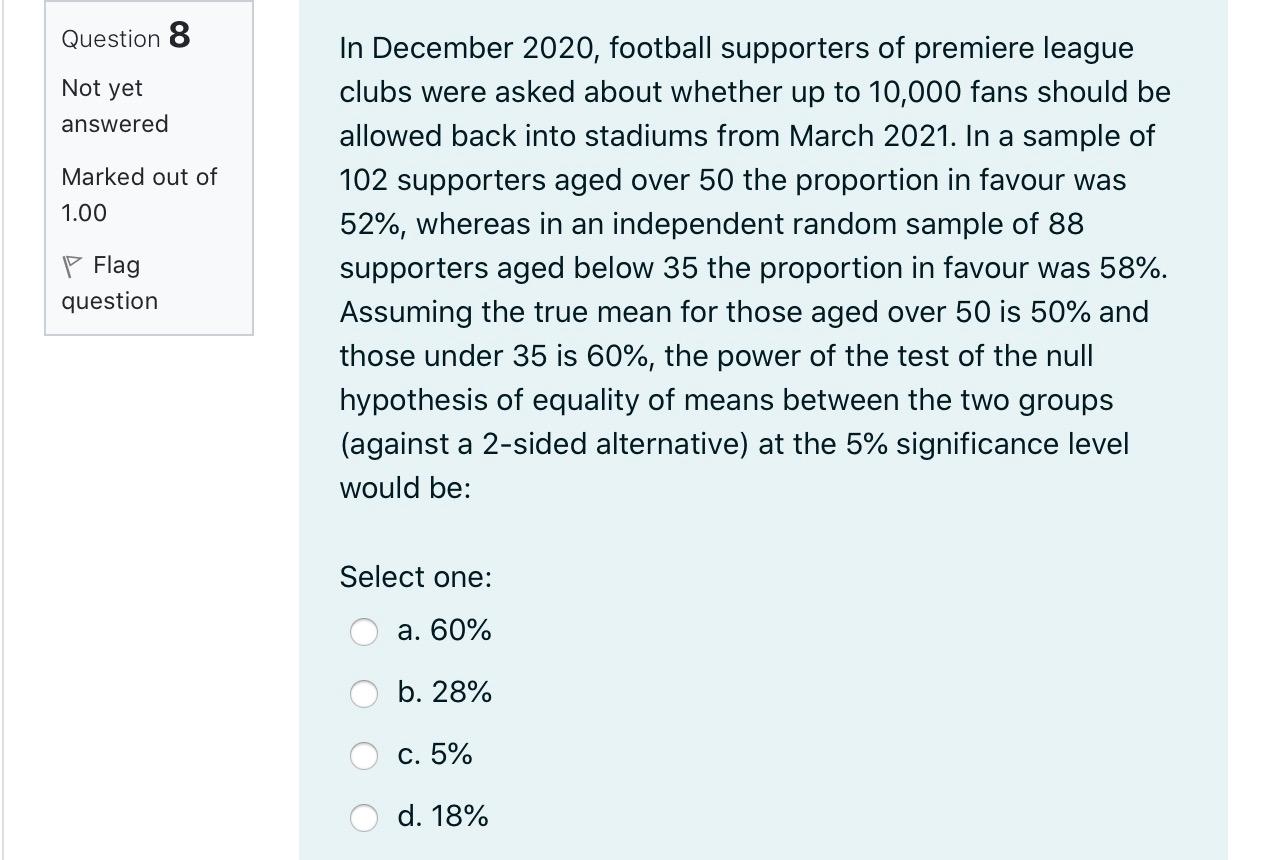
Task: Click the "b. 28%" answer label
Action: 444,692
